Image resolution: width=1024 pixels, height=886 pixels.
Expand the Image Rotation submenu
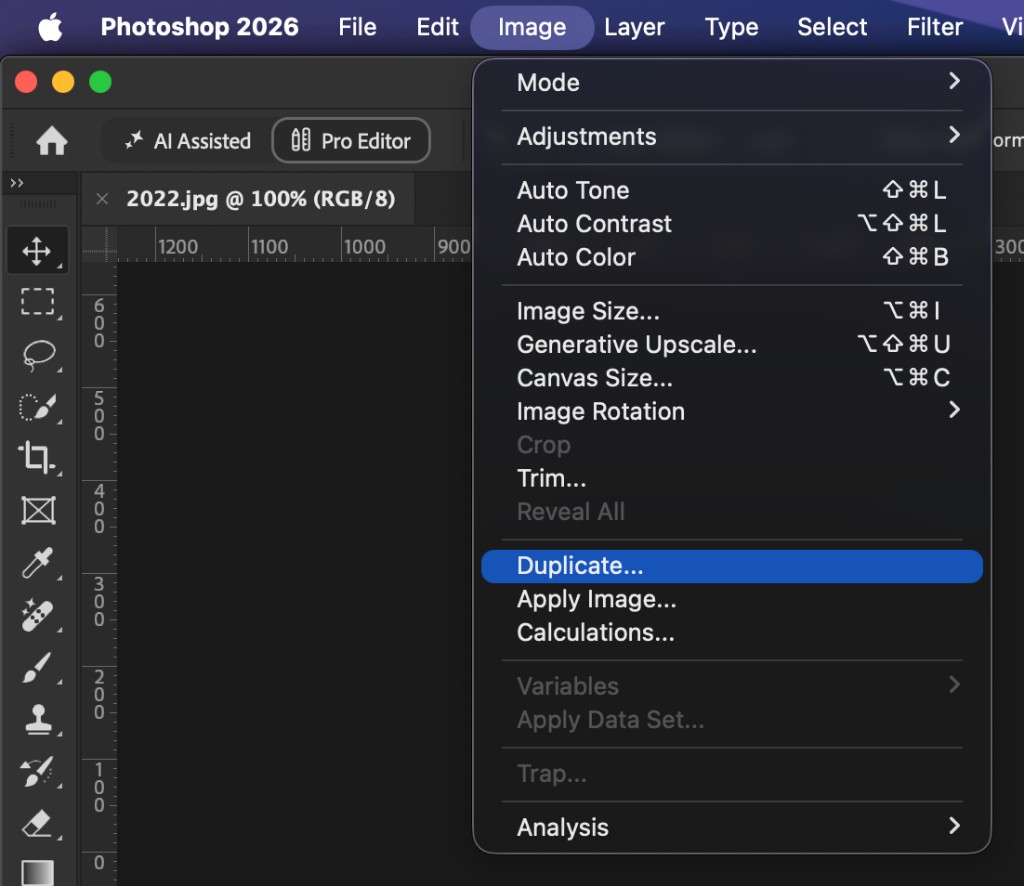coord(732,411)
